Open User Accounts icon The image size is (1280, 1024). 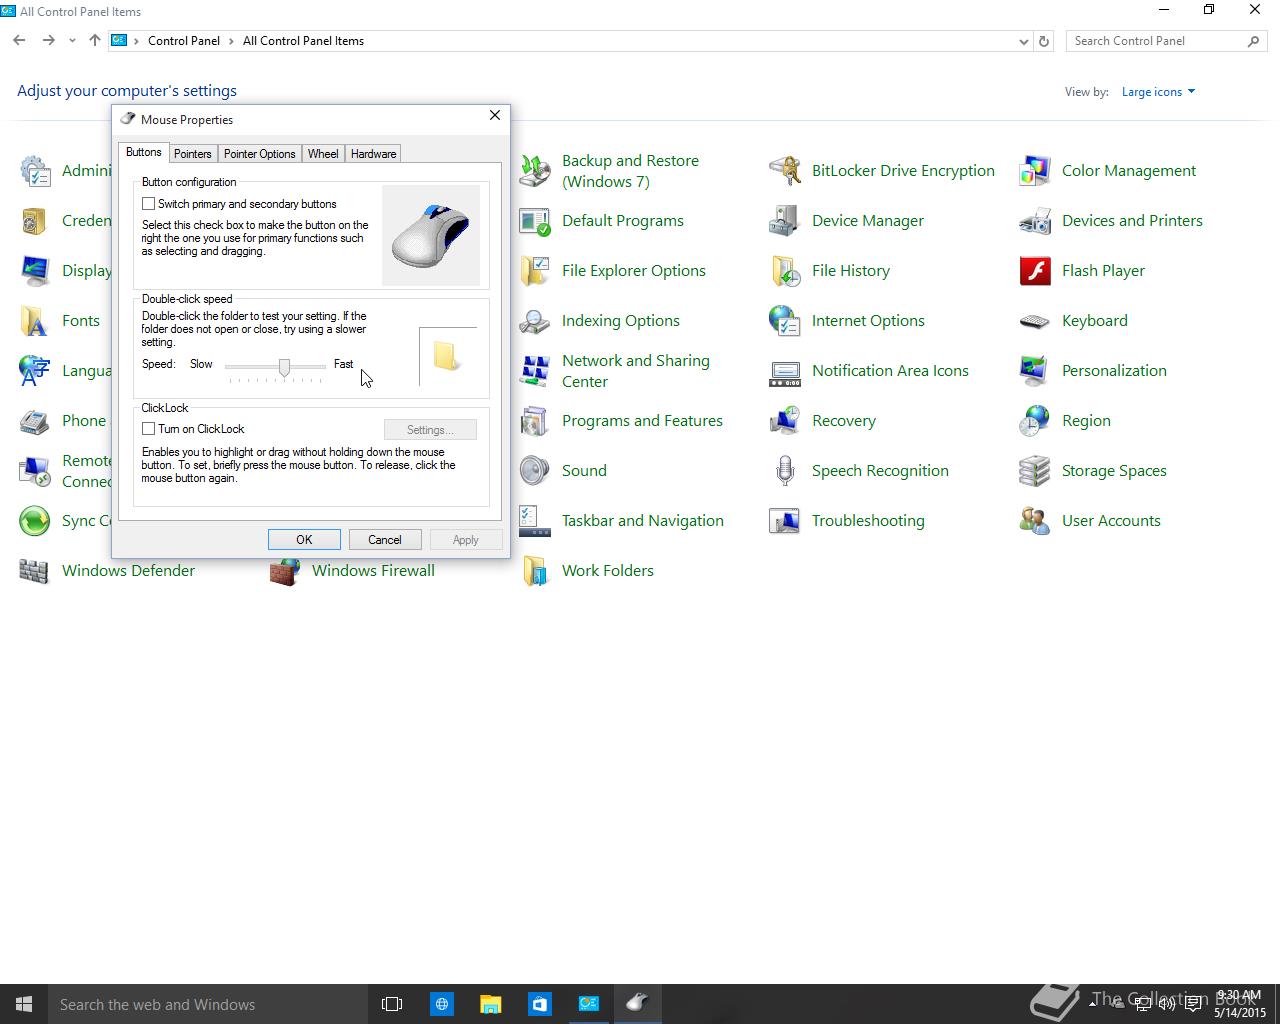1035,521
